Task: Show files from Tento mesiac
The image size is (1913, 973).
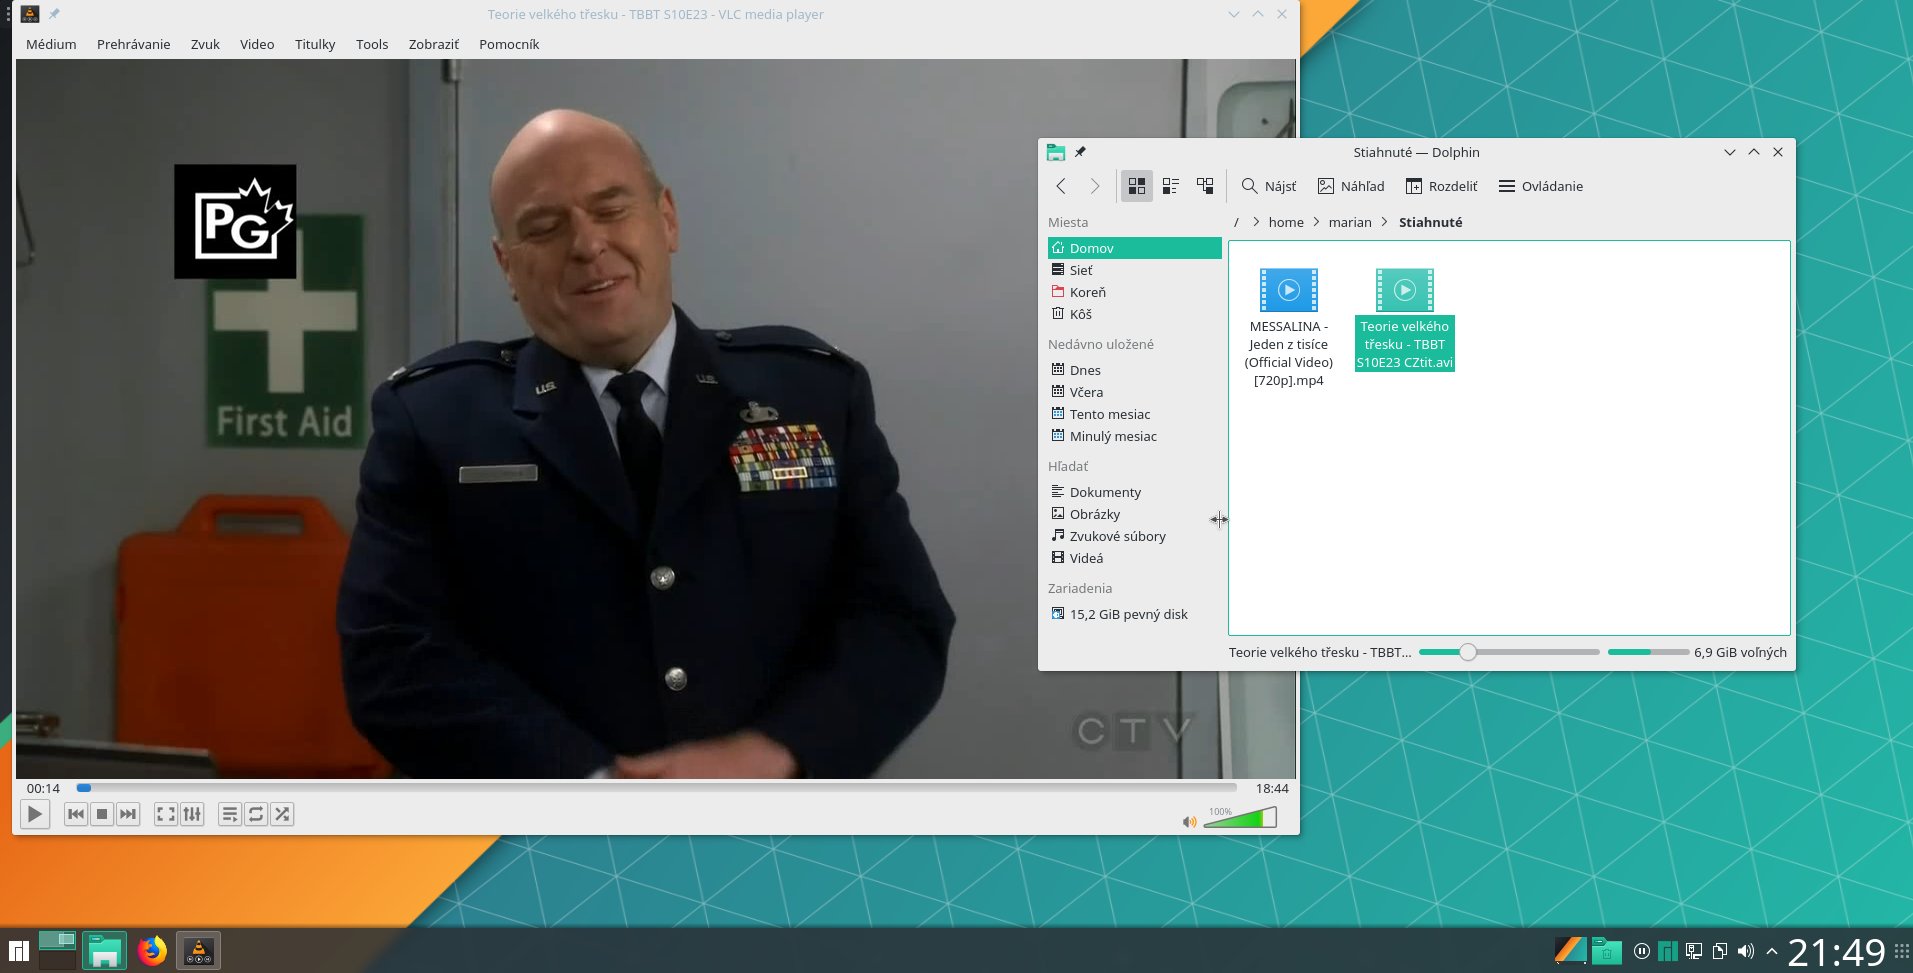Action: click(1135, 414)
